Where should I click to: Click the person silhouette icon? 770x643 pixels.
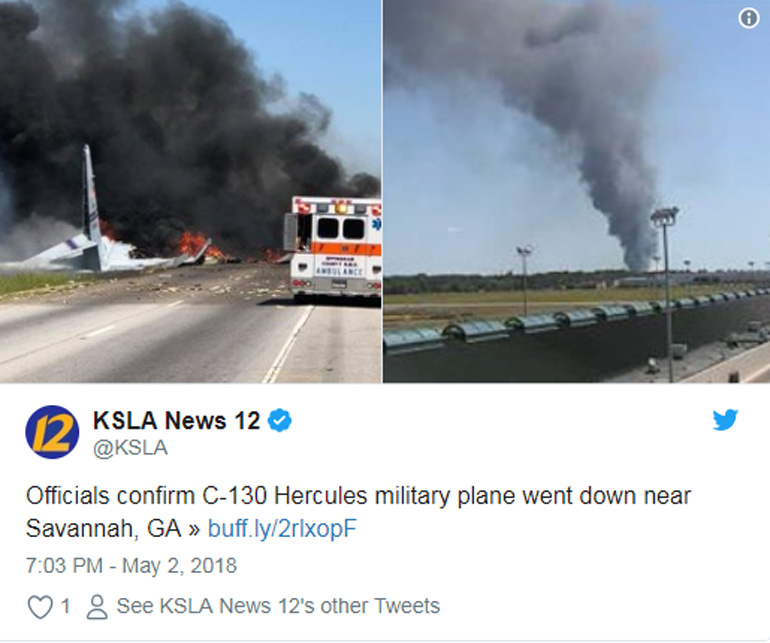tap(97, 607)
